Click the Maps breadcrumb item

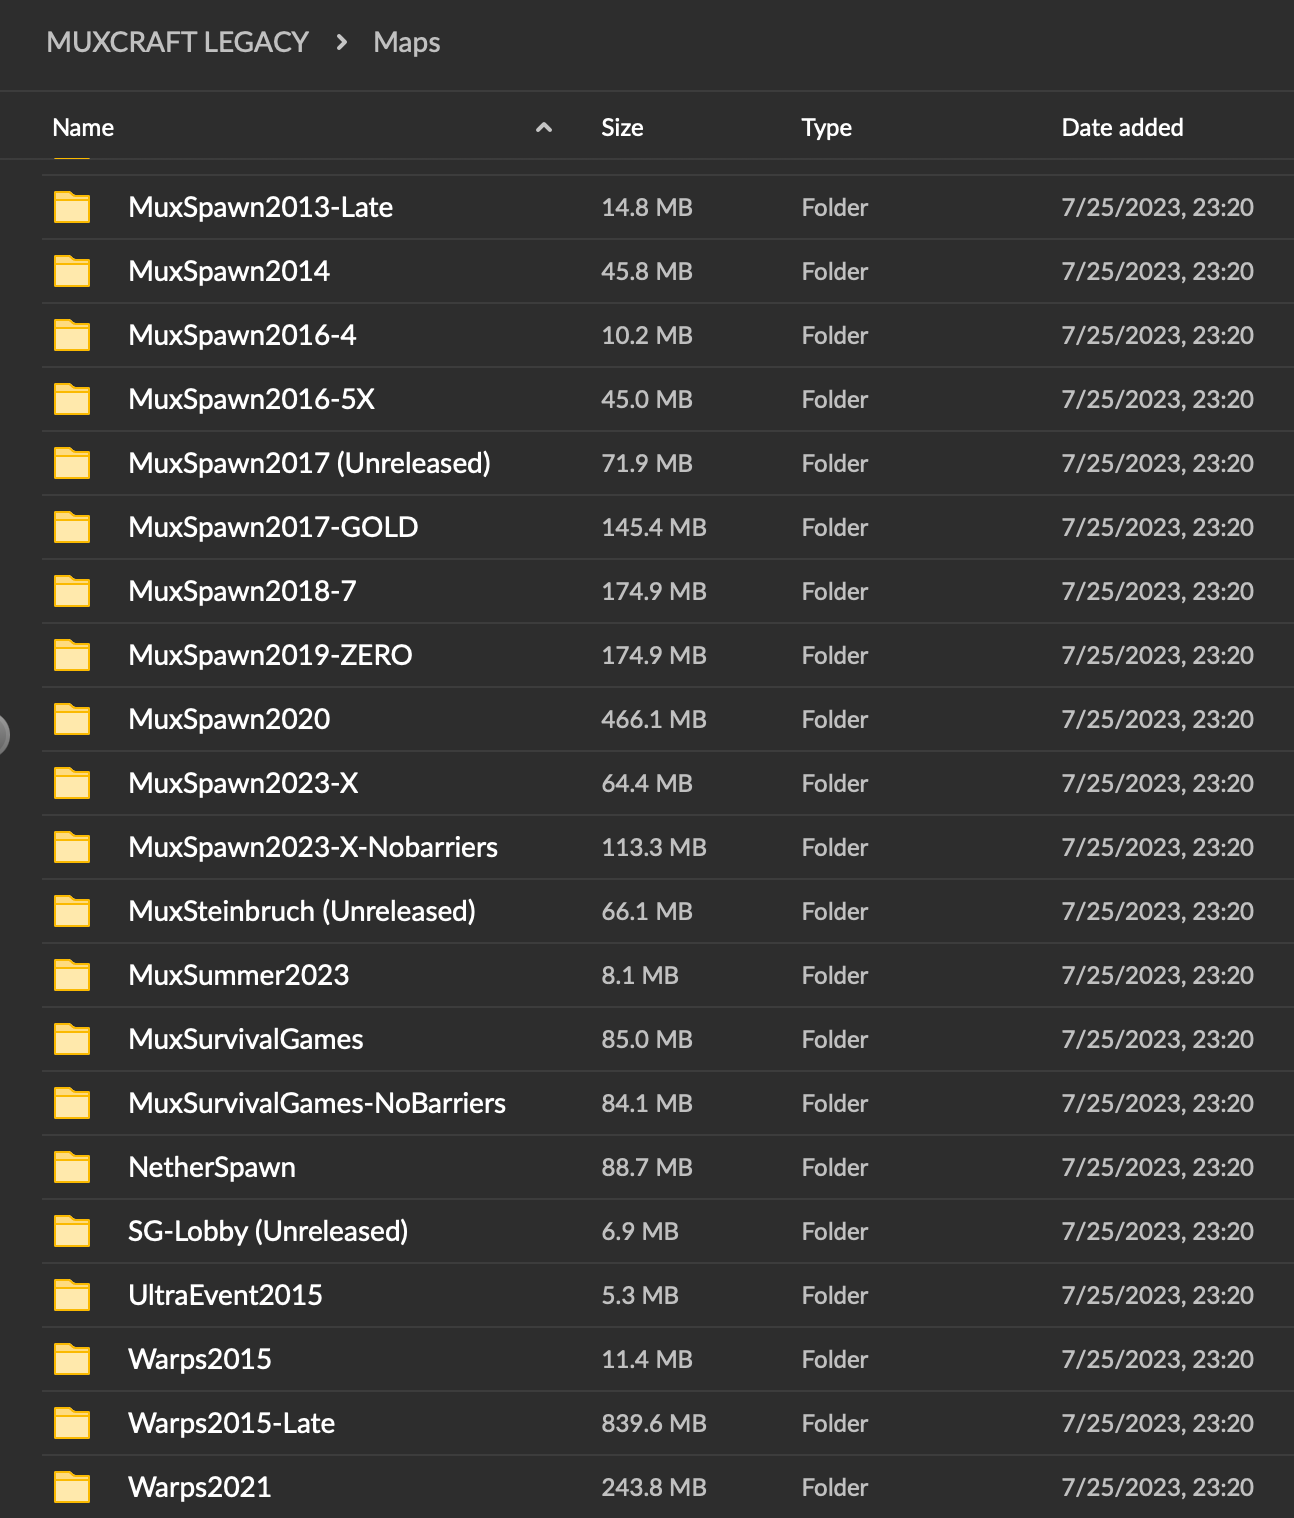[406, 42]
